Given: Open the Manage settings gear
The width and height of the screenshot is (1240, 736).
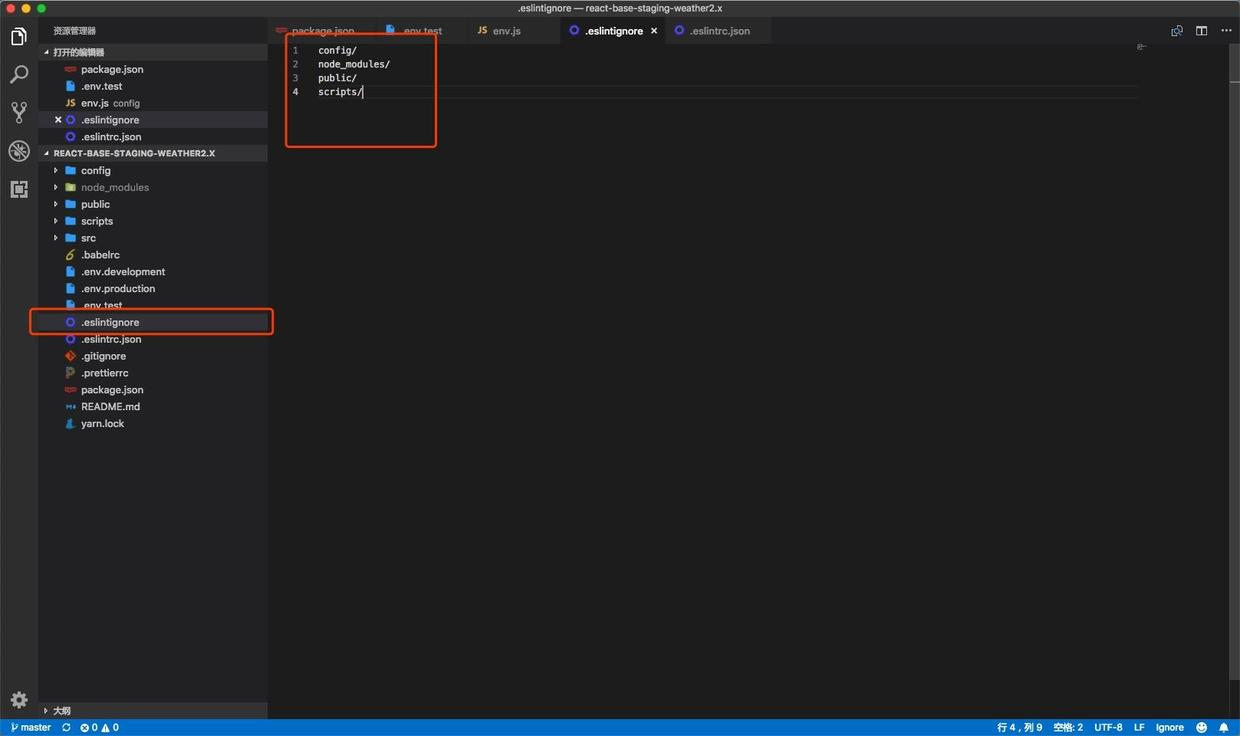Looking at the screenshot, I should point(18,700).
